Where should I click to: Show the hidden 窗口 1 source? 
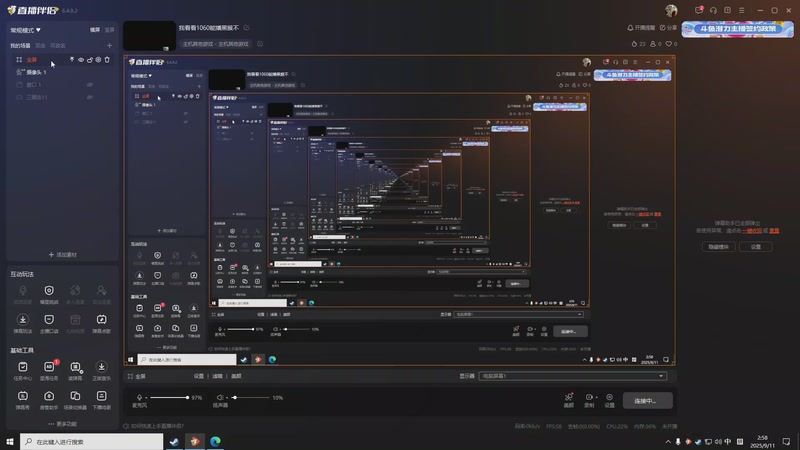[x=90, y=85]
